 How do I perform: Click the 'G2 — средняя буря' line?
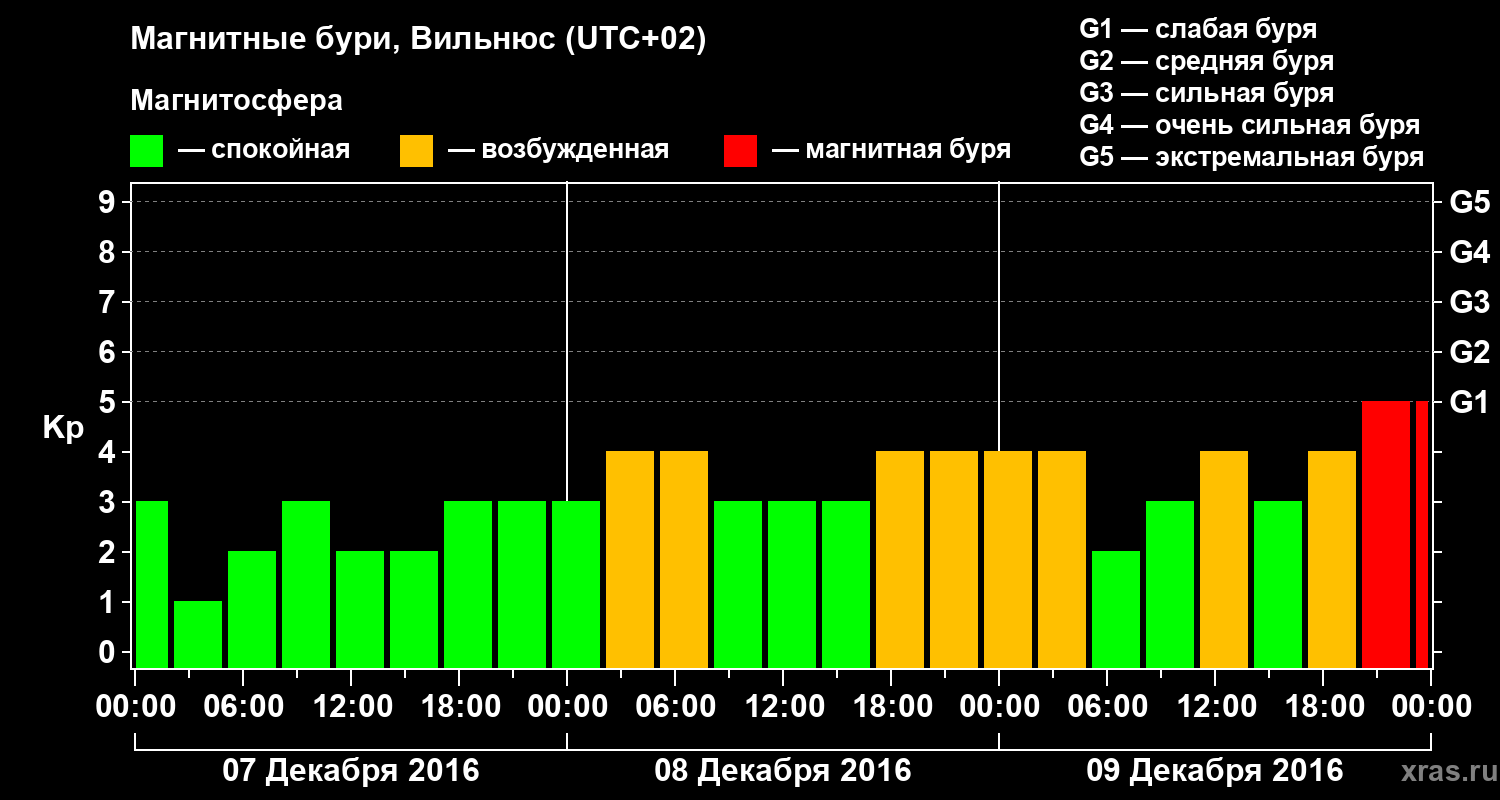point(1207,61)
